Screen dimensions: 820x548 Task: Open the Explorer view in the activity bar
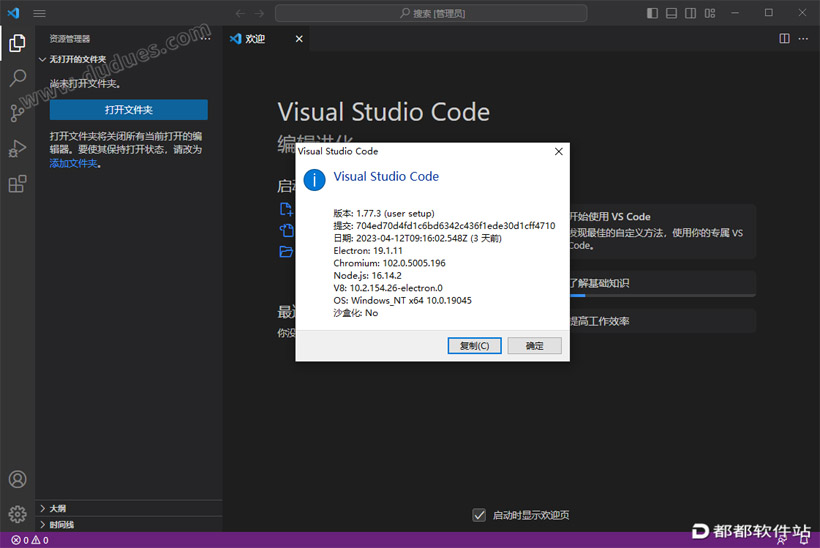(17, 43)
